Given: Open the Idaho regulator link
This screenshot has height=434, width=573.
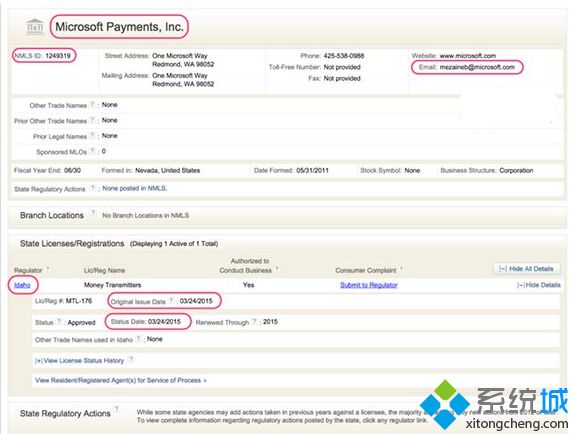Looking at the screenshot, I should click(22, 285).
